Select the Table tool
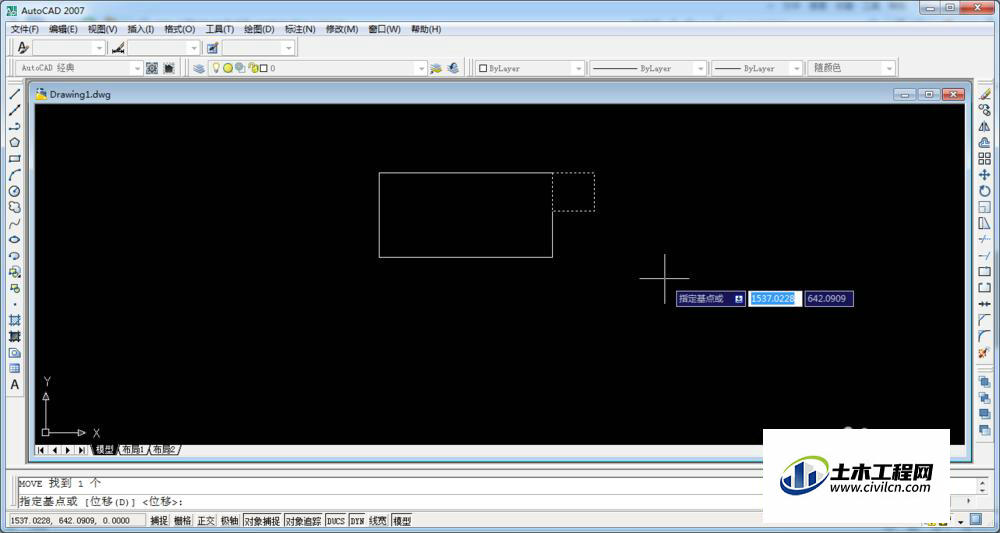This screenshot has width=1000, height=533. pyautogui.click(x=15, y=369)
